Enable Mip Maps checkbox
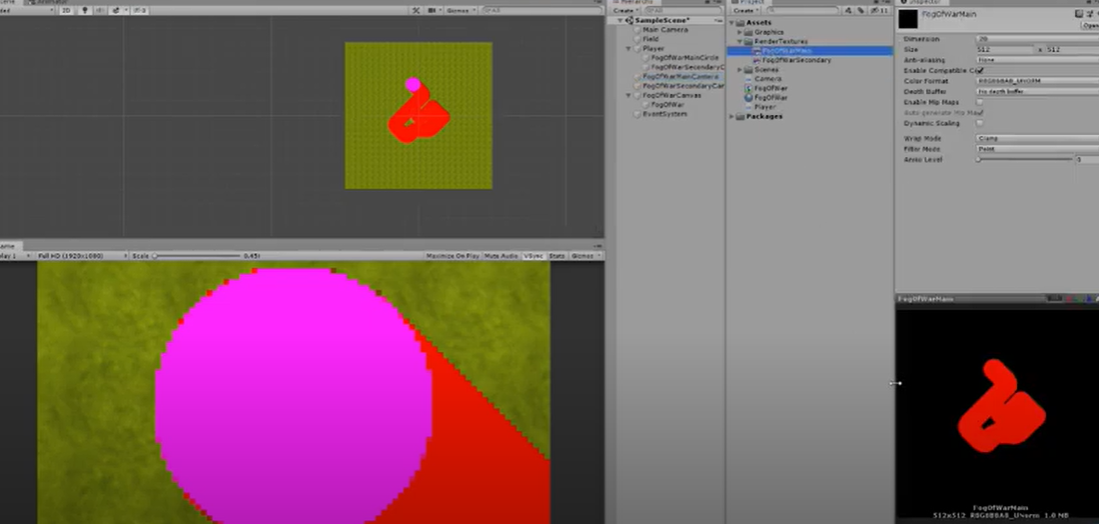 click(x=980, y=102)
